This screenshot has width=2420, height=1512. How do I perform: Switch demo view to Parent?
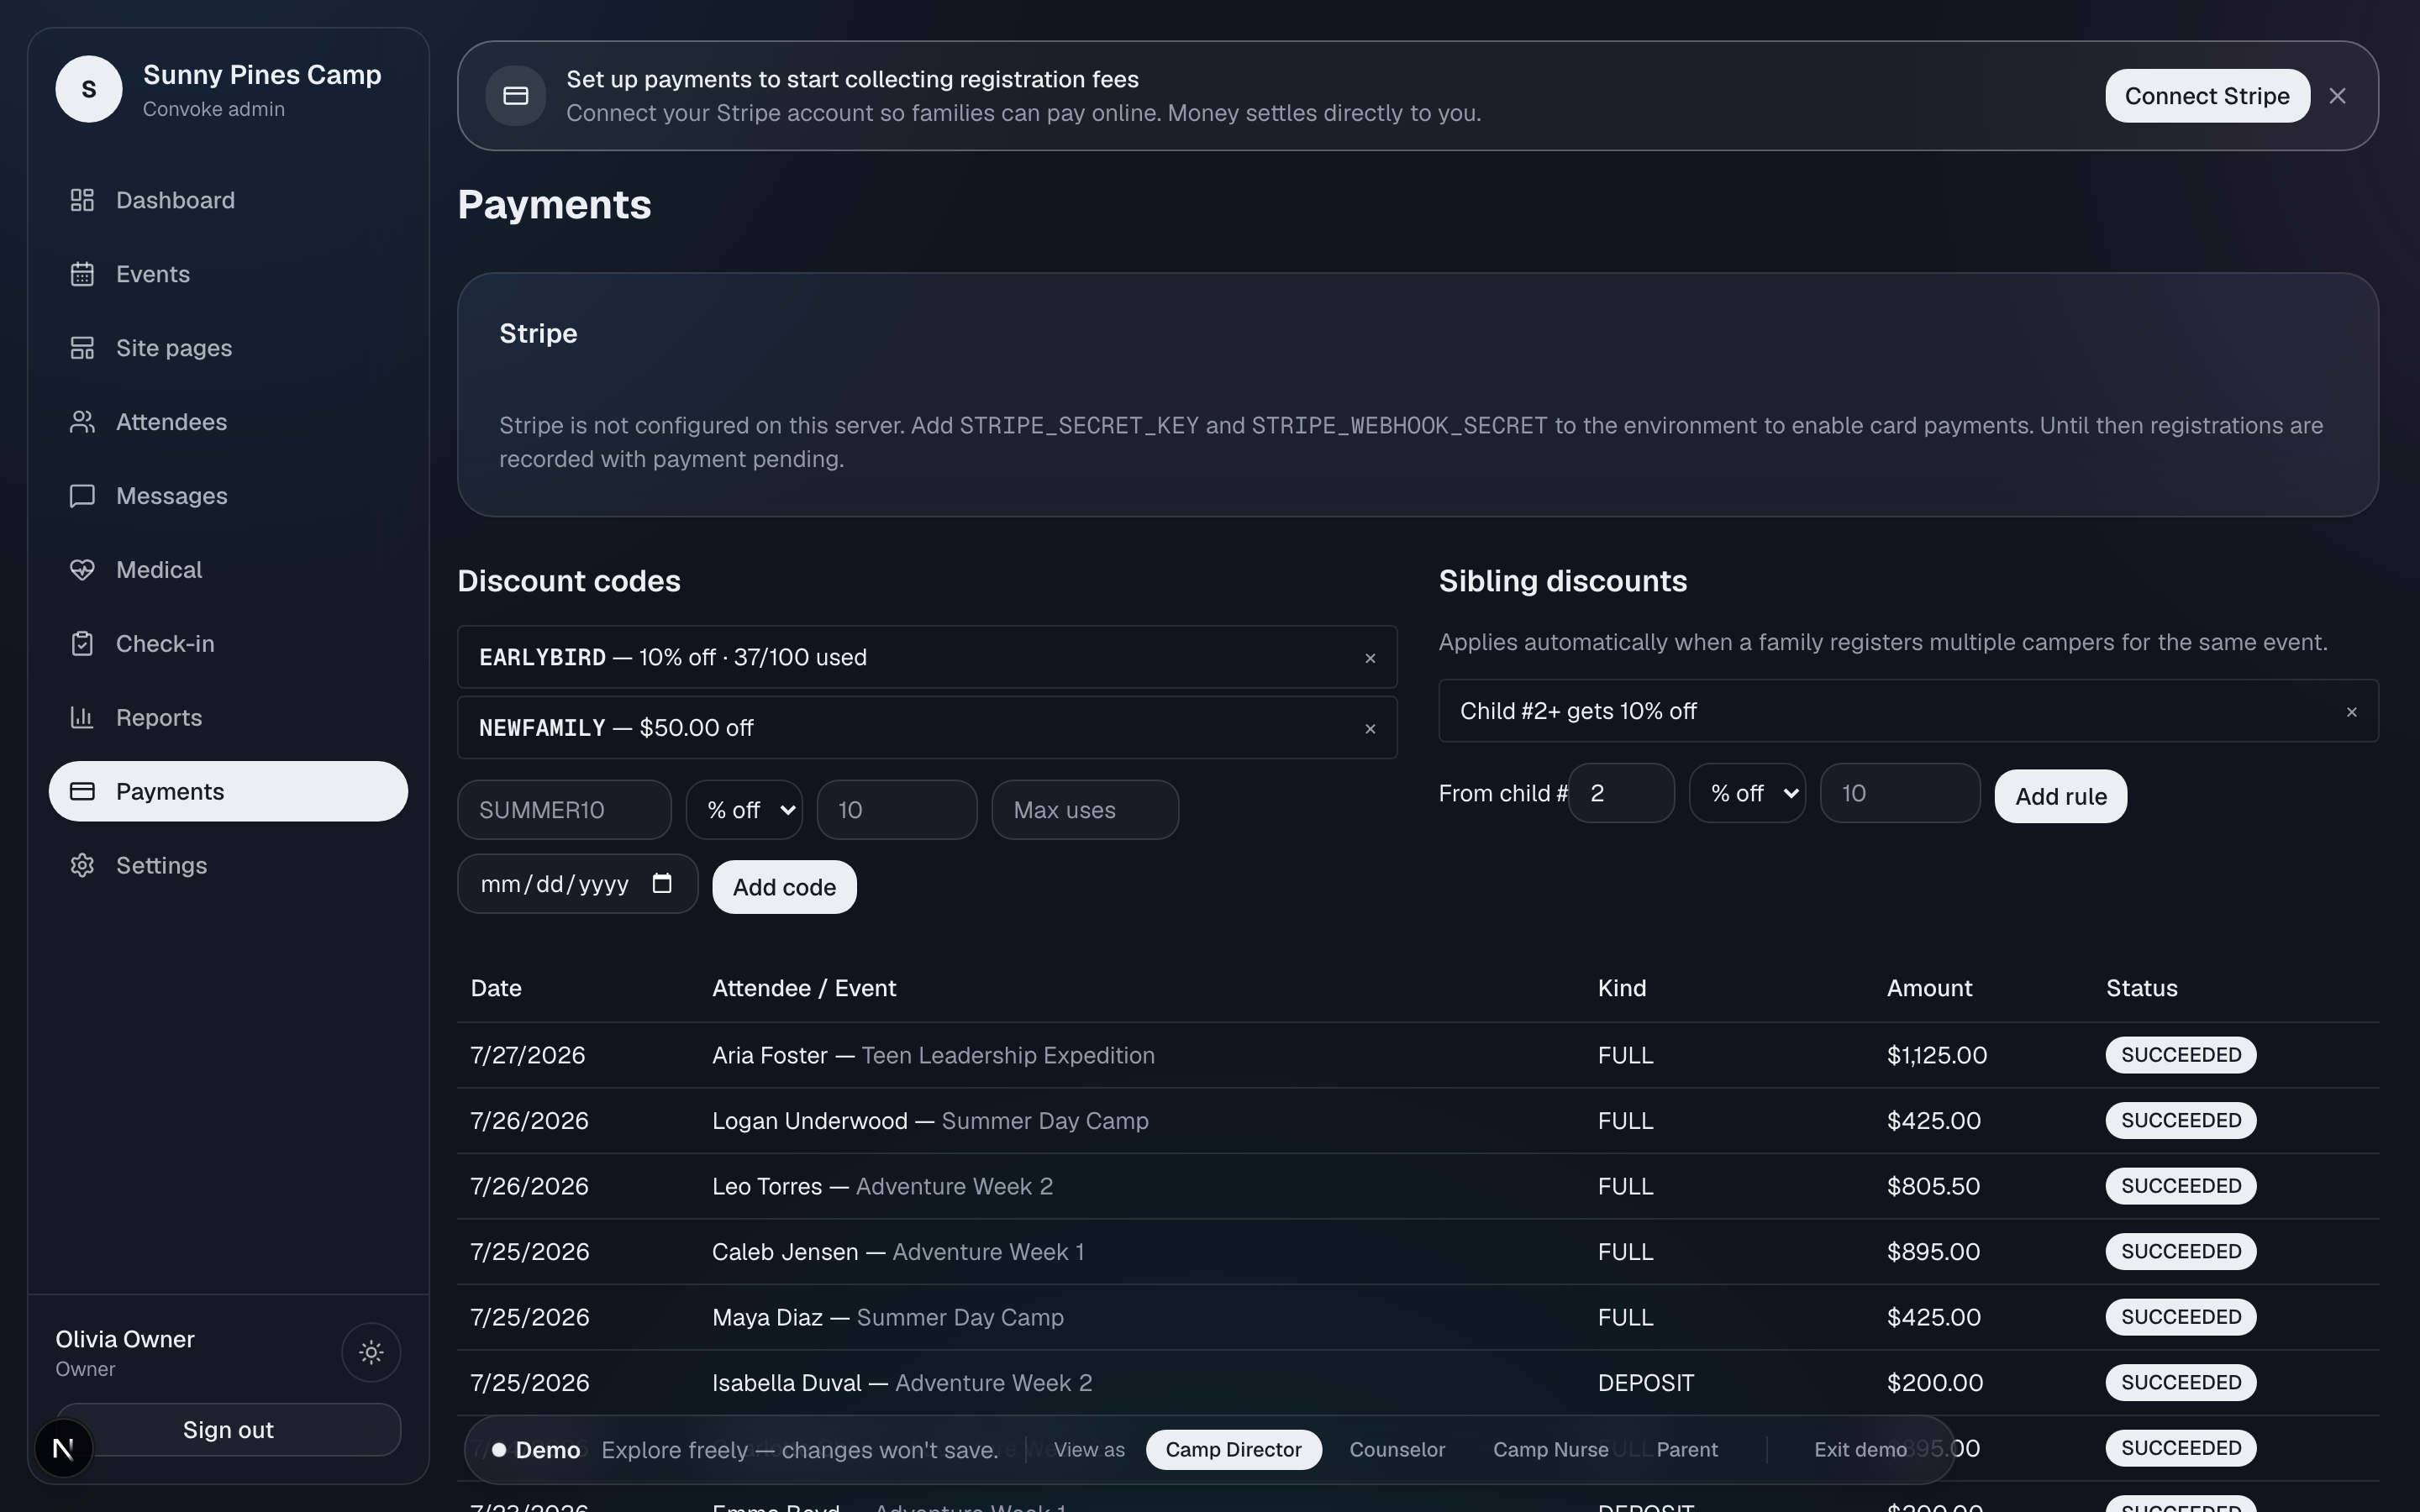(1687, 1450)
